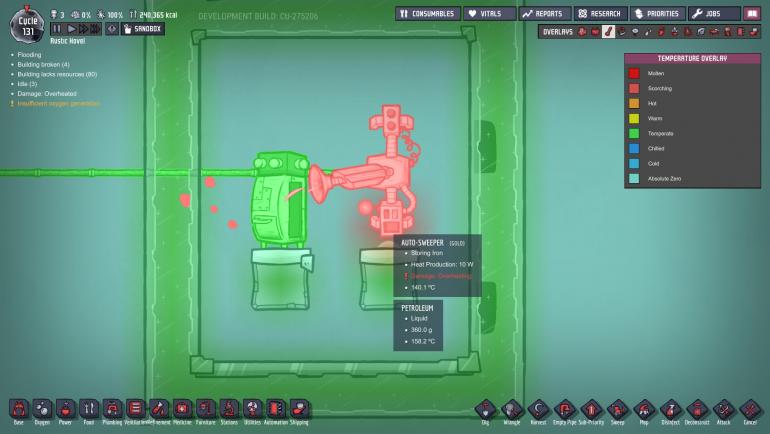Set game speed to fastest

point(95,29)
